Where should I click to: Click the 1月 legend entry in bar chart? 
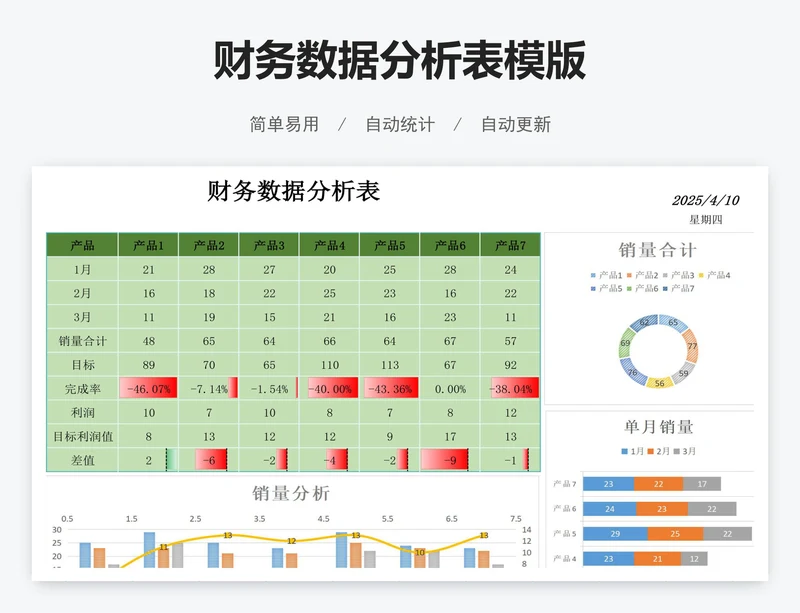coord(633,451)
